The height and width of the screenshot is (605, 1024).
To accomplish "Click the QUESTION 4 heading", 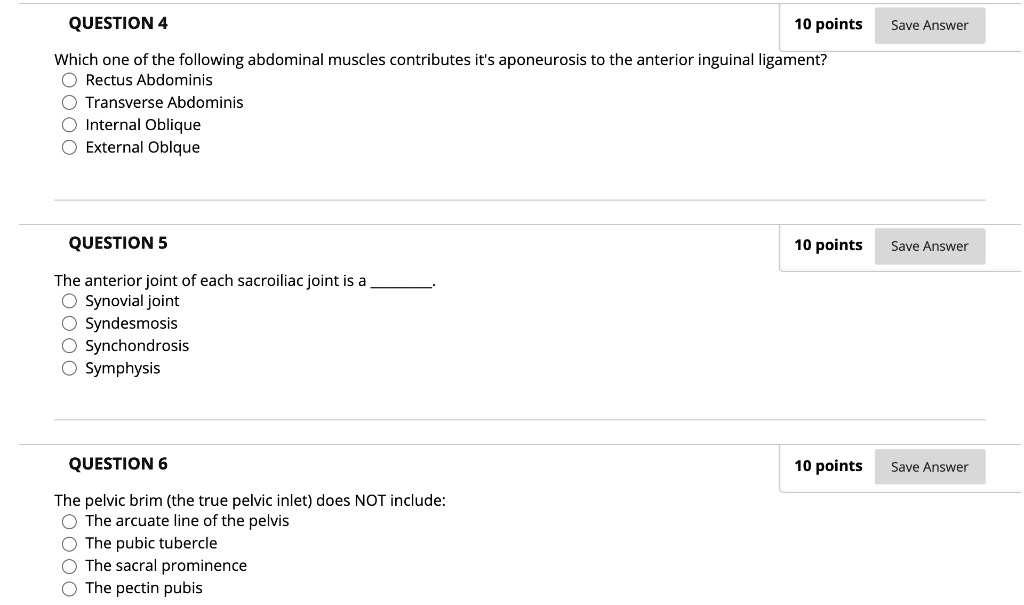I will (119, 22).
